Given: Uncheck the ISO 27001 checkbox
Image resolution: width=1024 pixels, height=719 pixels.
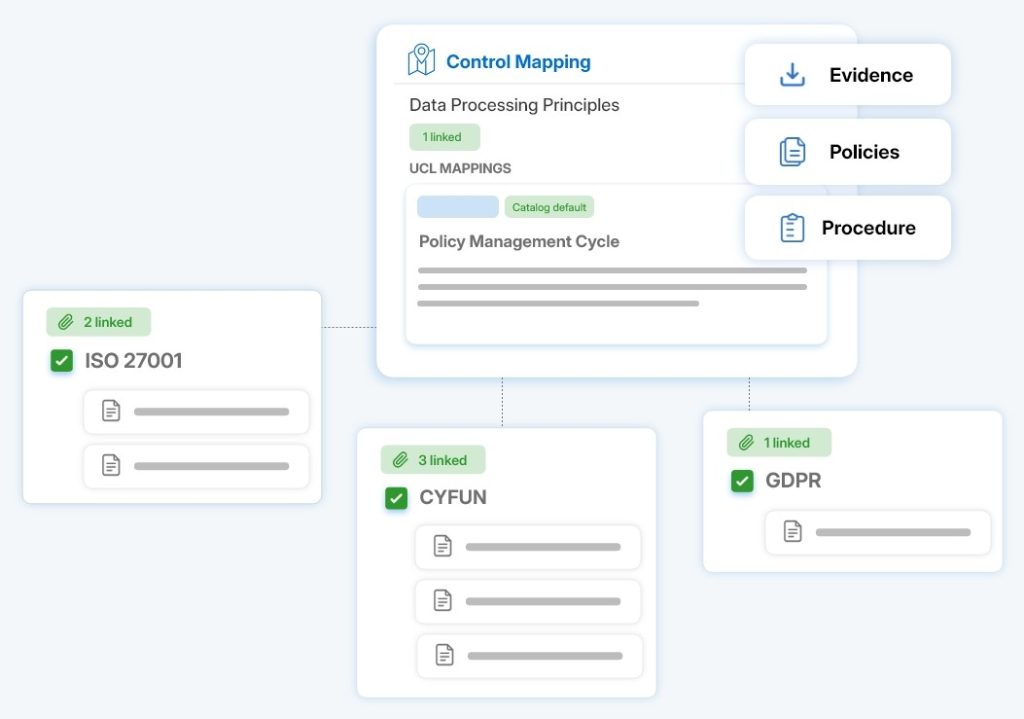Looking at the screenshot, I should tap(62, 360).
